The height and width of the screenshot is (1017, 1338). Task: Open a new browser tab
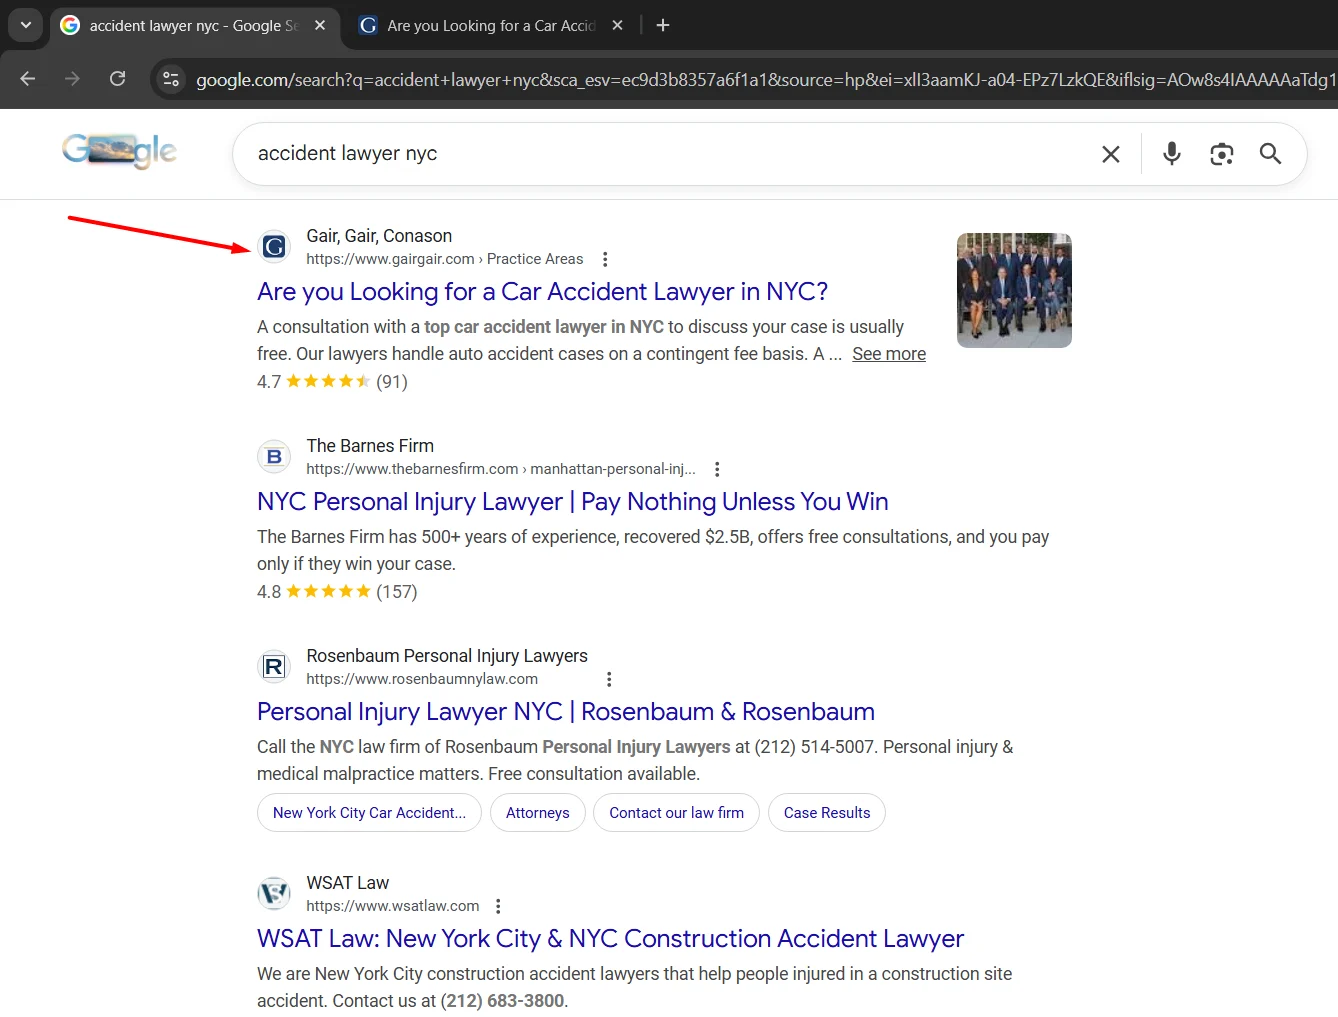pos(663,25)
